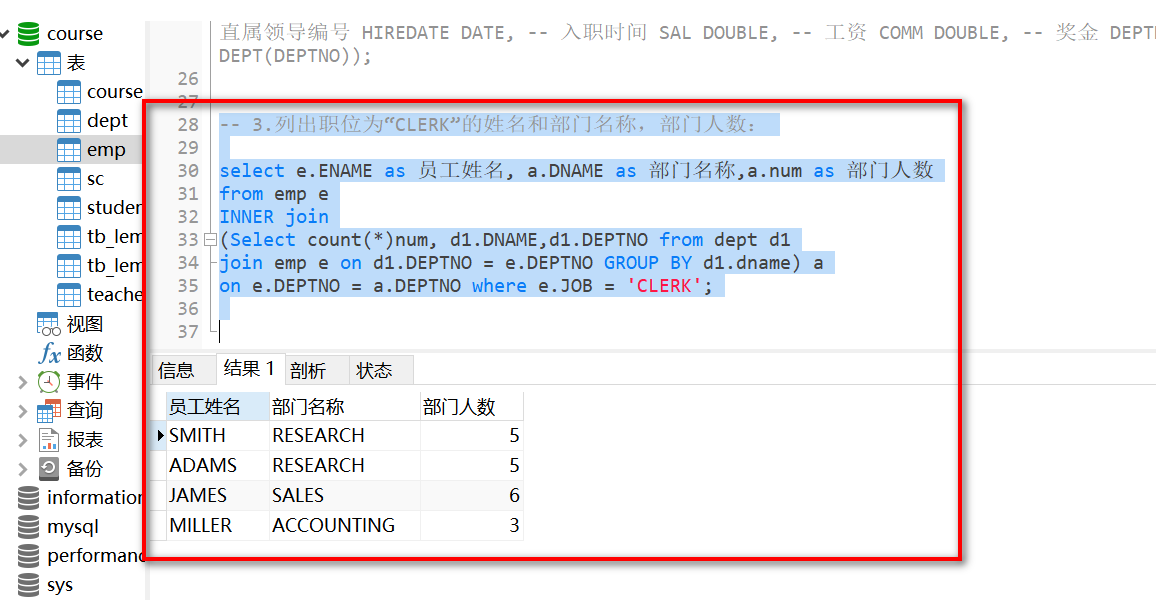The image size is (1156, 600).
Task: Collapse the 表 (Tables) tree node
Action: coord(23,63)
